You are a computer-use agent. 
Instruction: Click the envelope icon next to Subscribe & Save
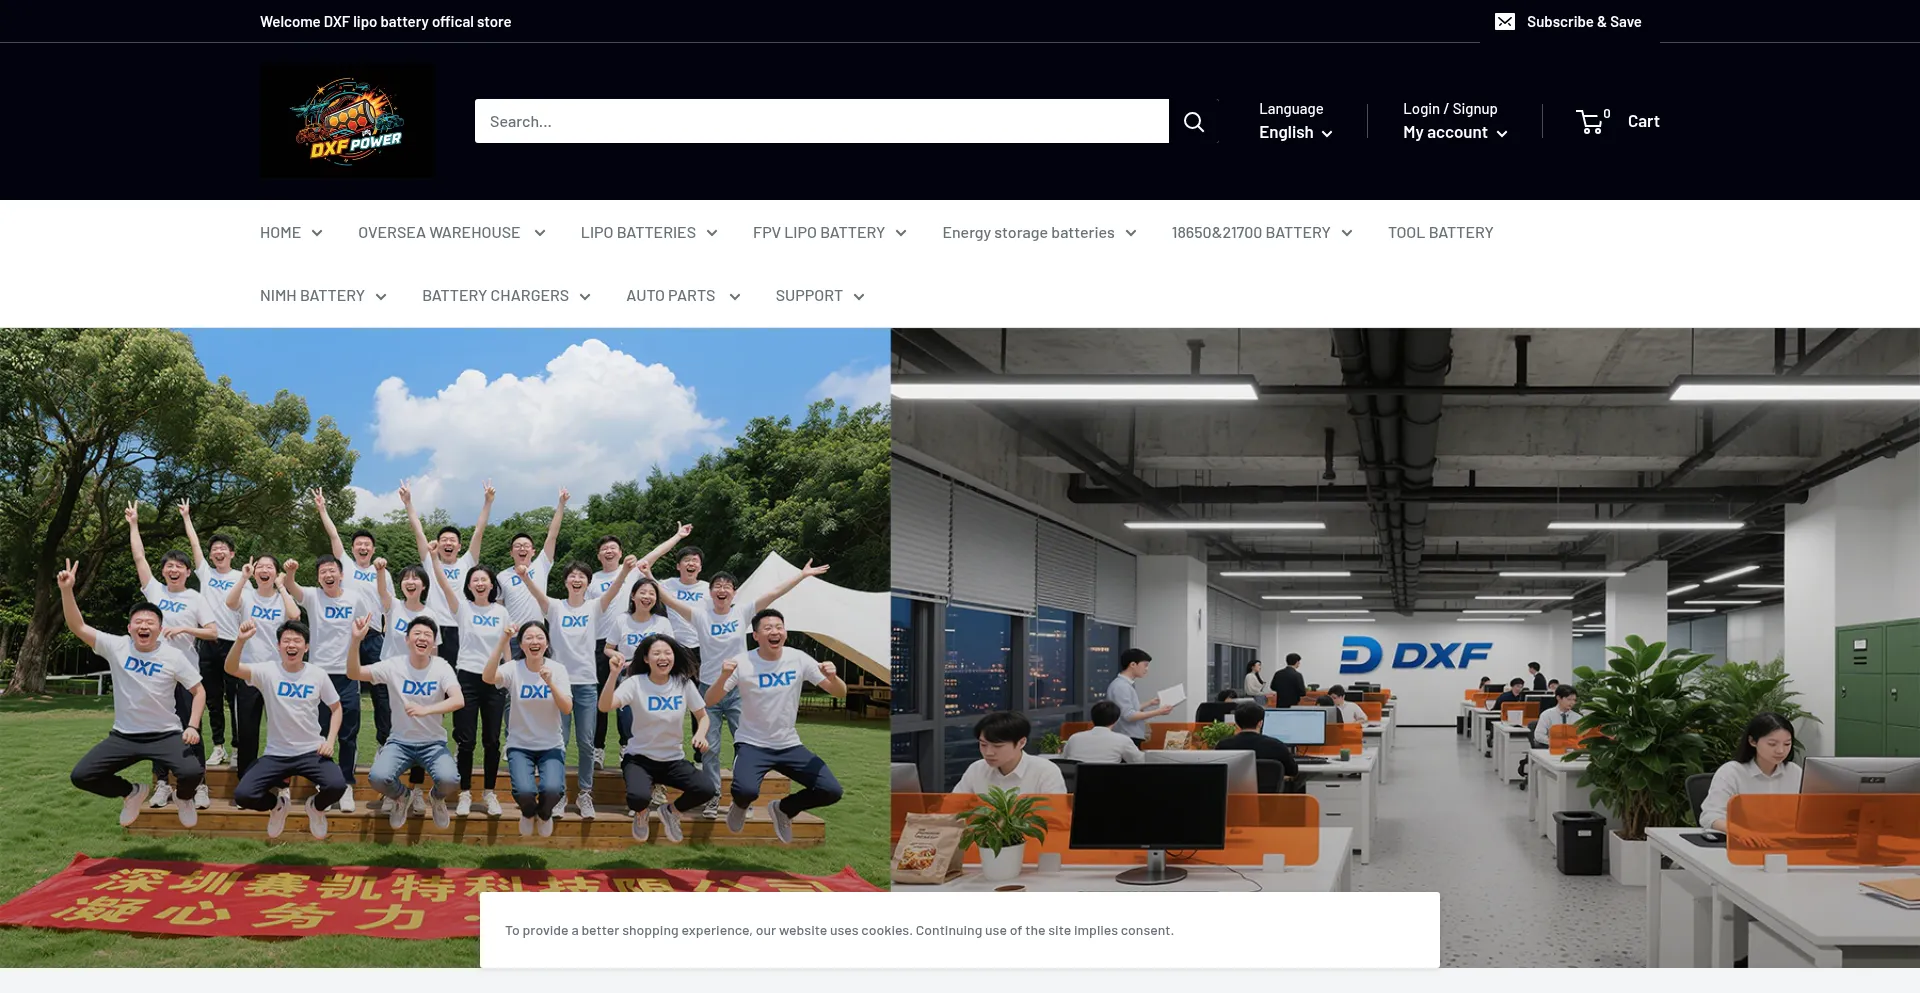(x=1504, y=20)
